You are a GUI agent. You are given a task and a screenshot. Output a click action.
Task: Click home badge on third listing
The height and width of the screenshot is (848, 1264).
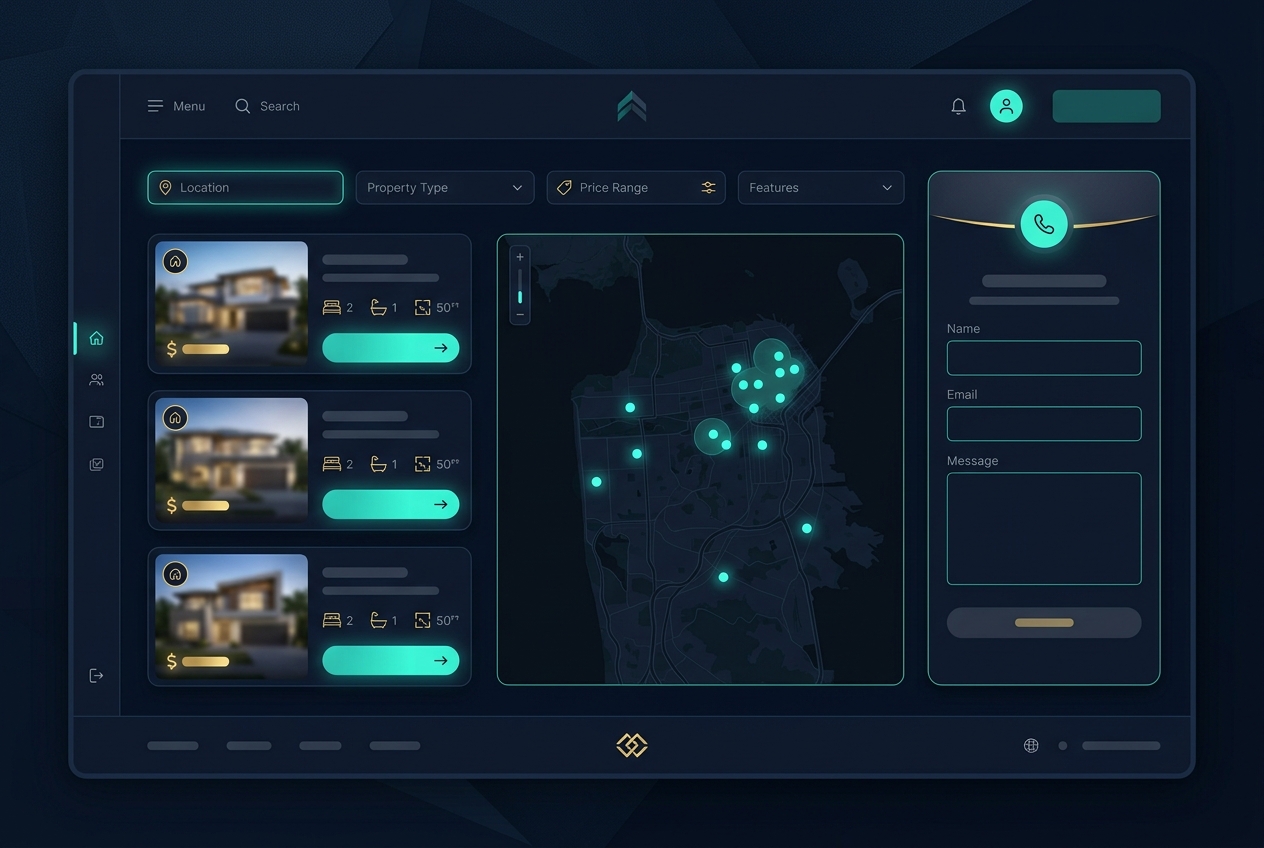coord(175,574)
